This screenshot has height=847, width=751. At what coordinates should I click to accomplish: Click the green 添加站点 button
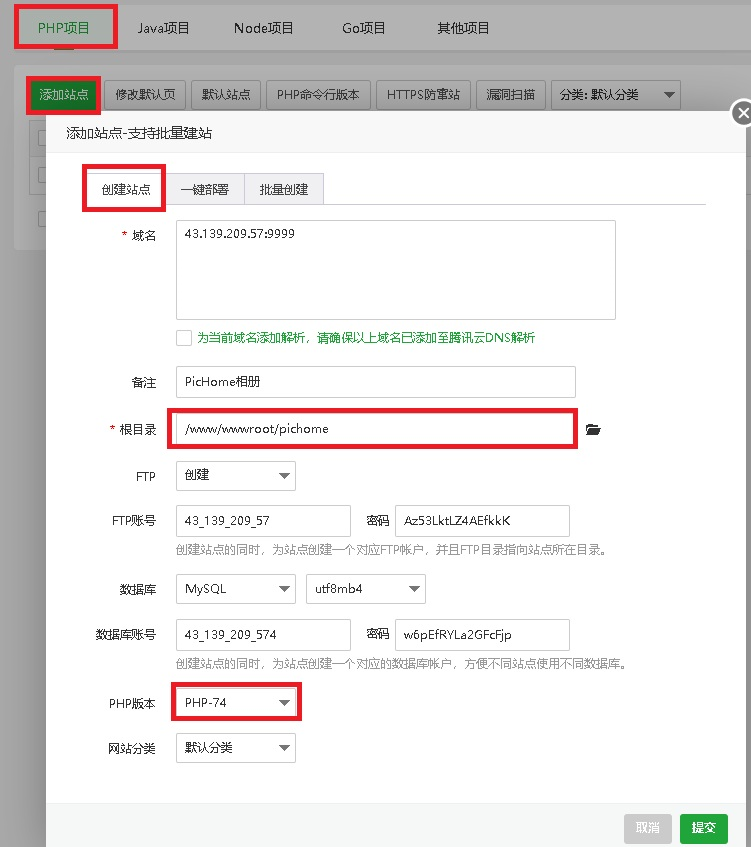tap(64, 95)
